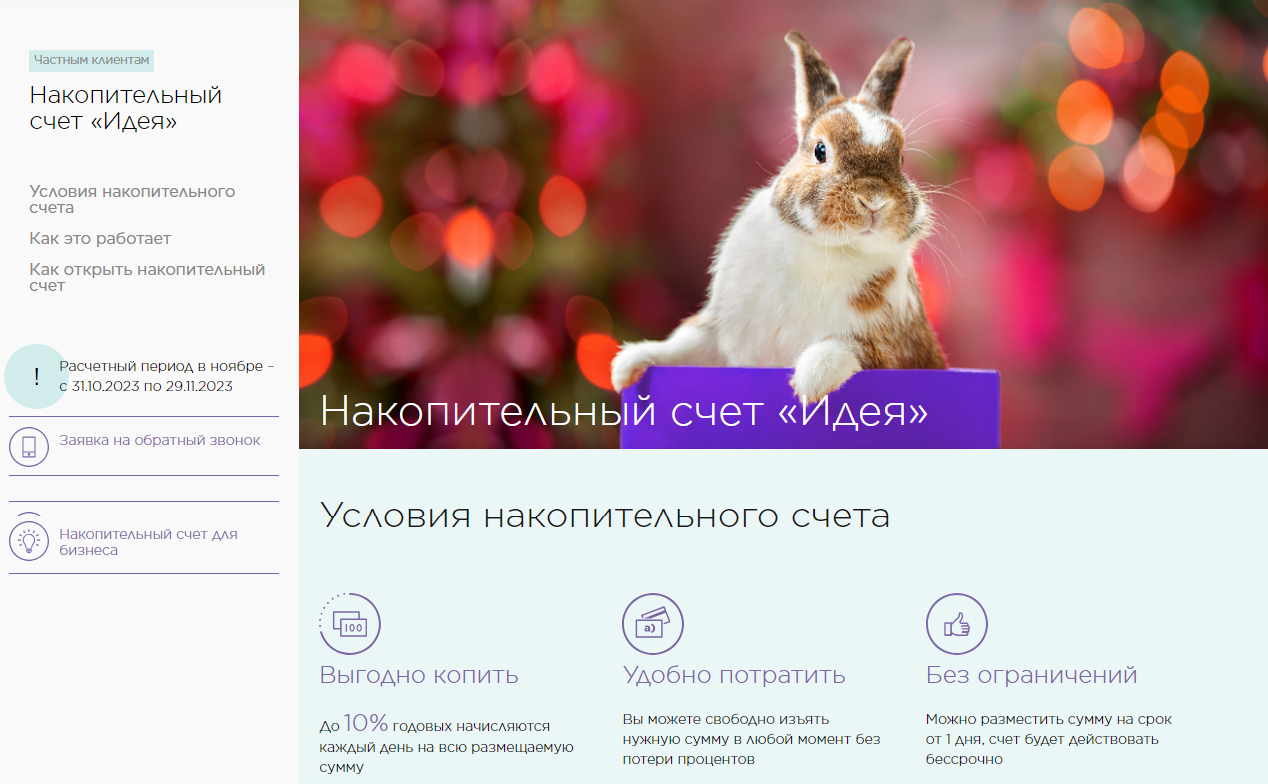Image resolution: width=1268 pixels, height=784 pixels.
Task: Click the Расчетный период в ноябре notice text
Action: point(167,376)
